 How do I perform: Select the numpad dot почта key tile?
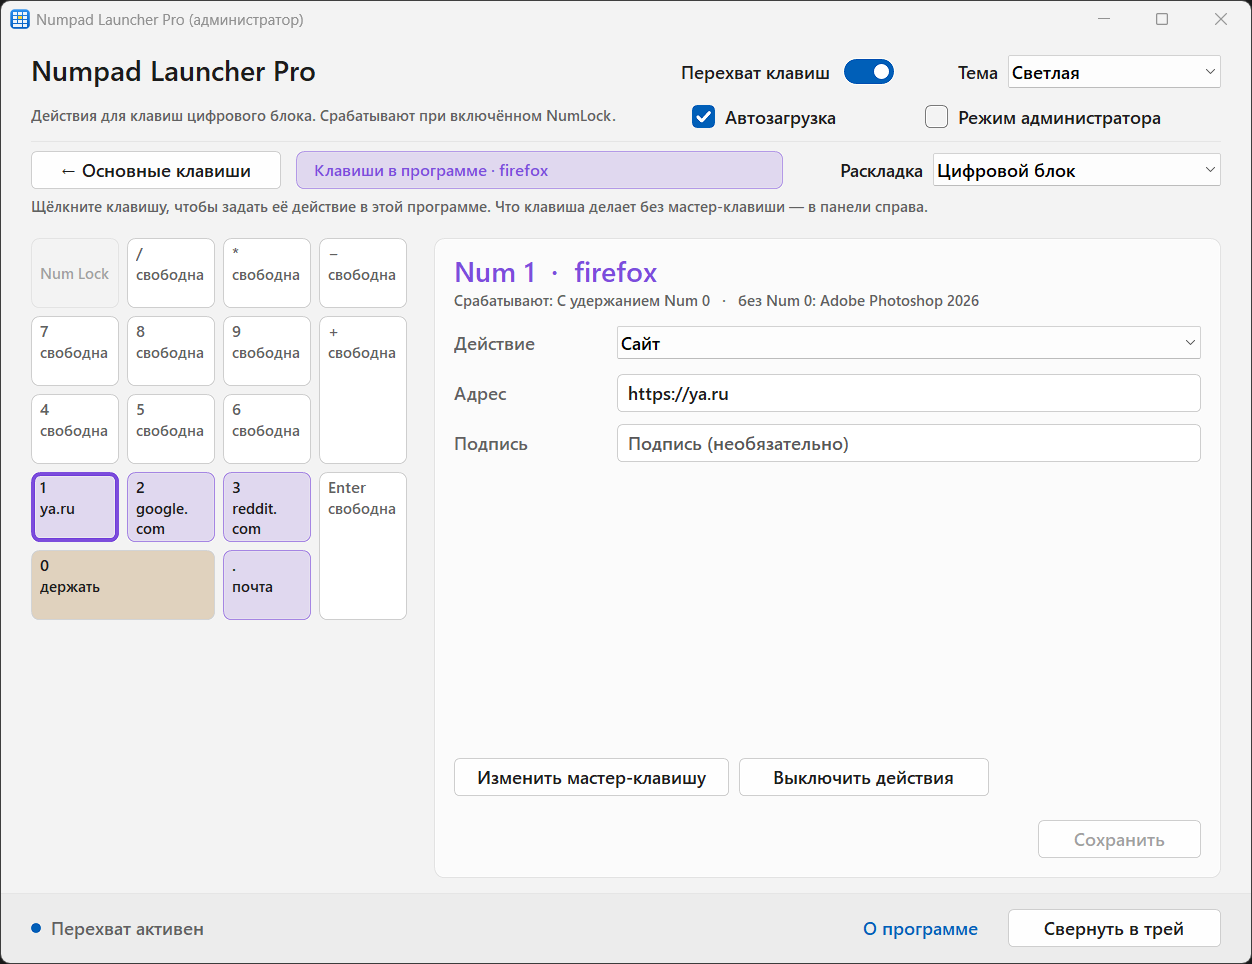coord(267,585)
